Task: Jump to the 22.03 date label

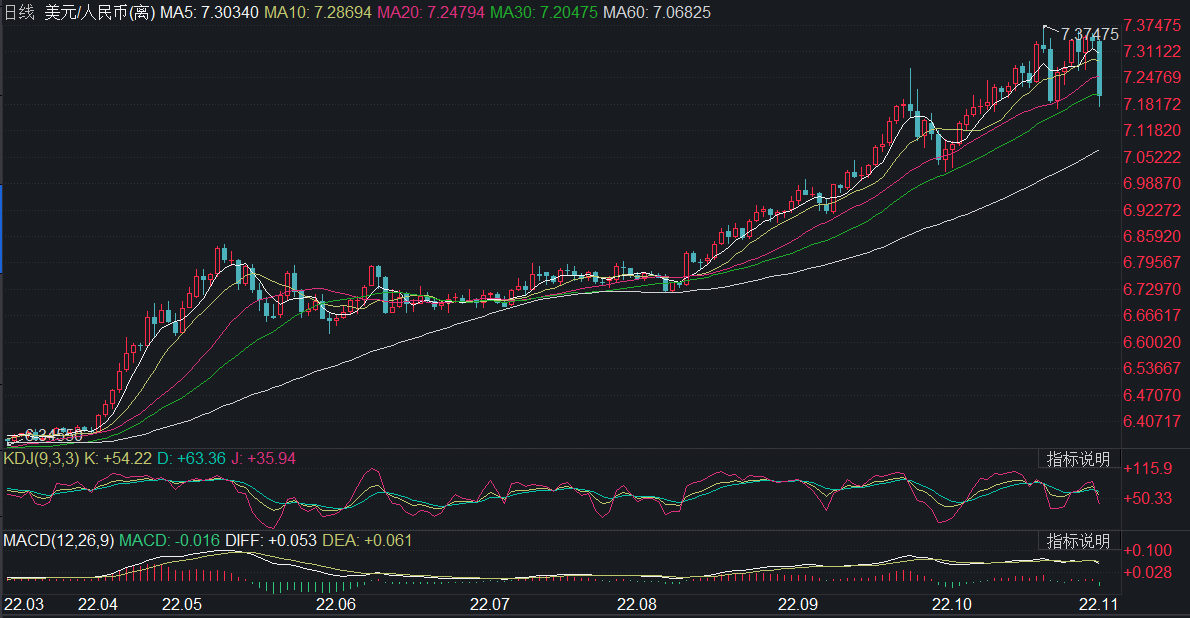Action: (x=24, y=605)
